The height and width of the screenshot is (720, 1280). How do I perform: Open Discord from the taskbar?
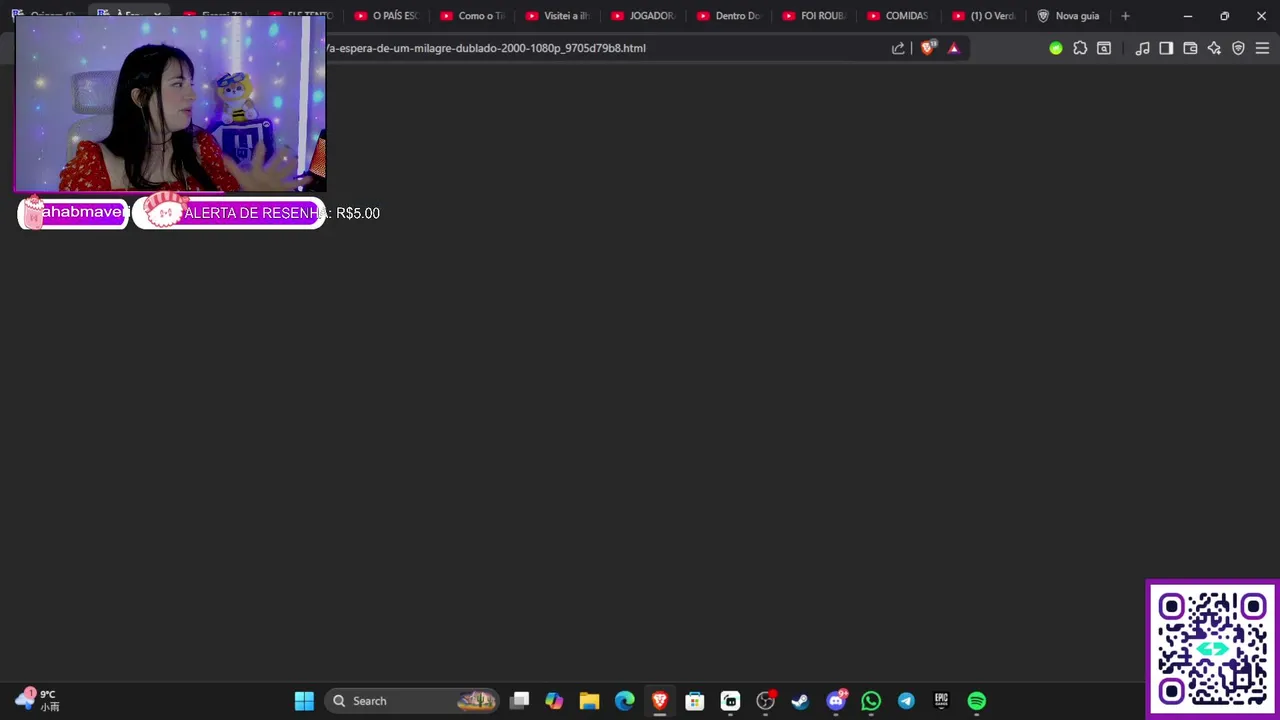tap(836, 701)
